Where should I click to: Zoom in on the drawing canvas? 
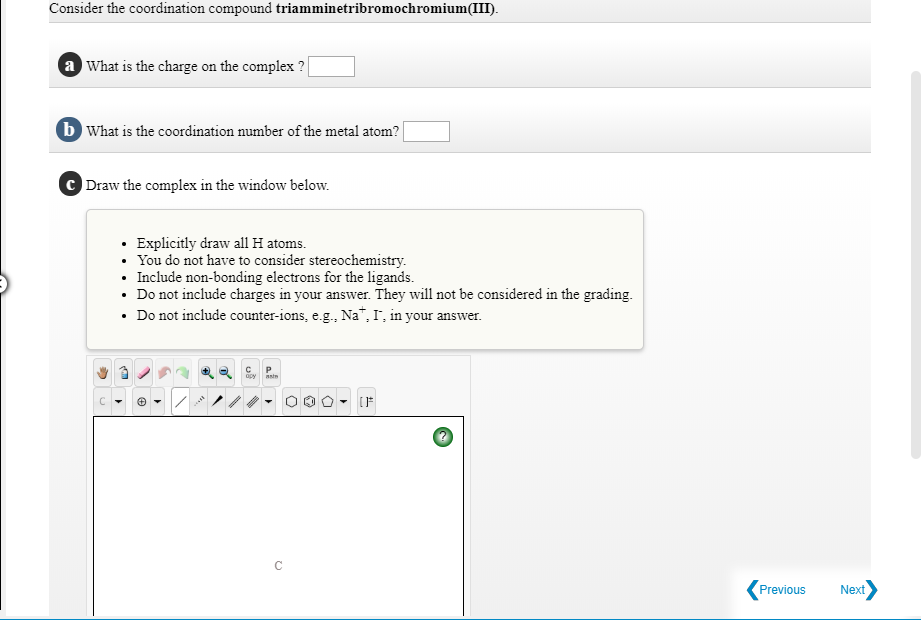click(207, 372)
